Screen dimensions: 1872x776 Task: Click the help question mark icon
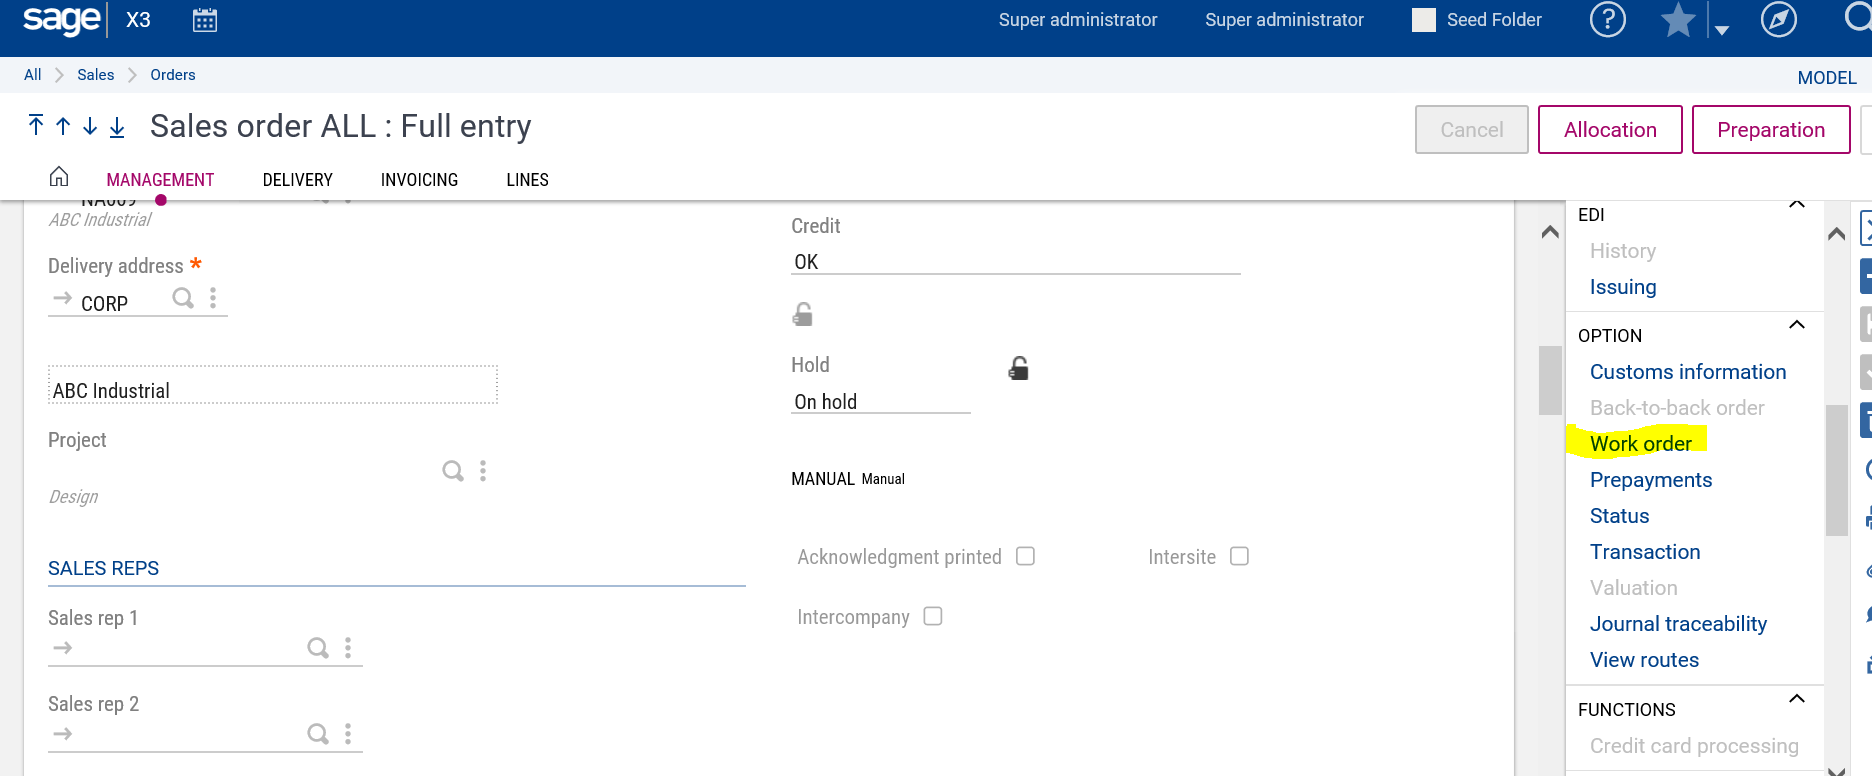(1607, 19)
